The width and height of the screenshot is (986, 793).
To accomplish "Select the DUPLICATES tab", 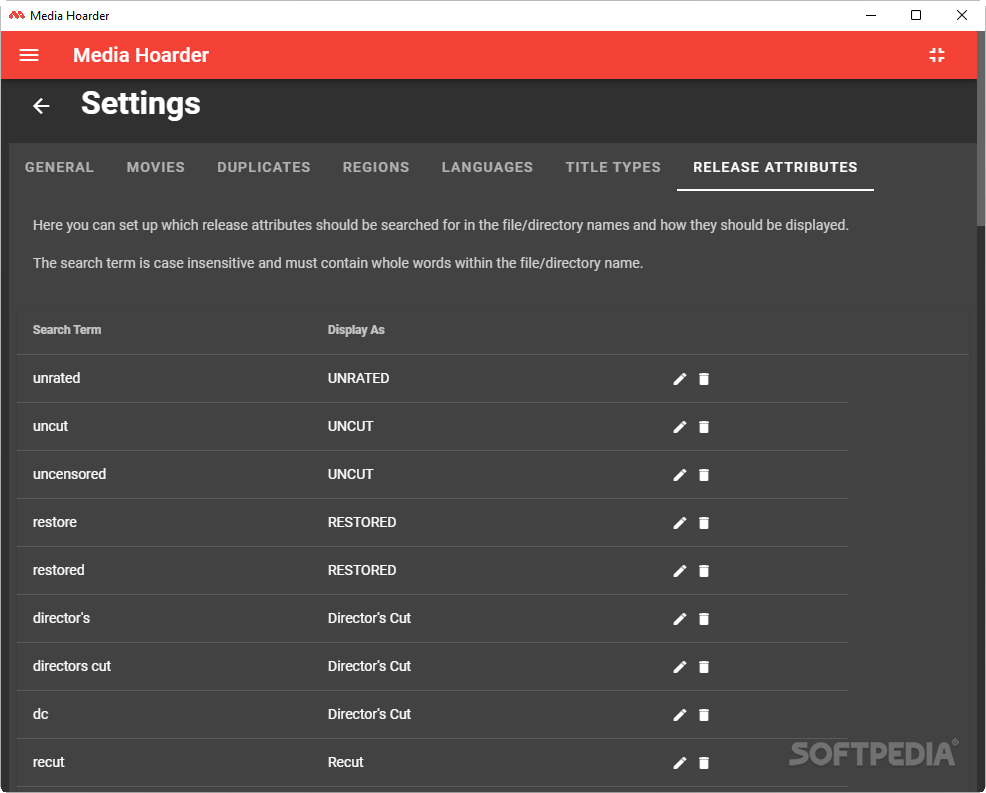I will click(x=263, y=167).
